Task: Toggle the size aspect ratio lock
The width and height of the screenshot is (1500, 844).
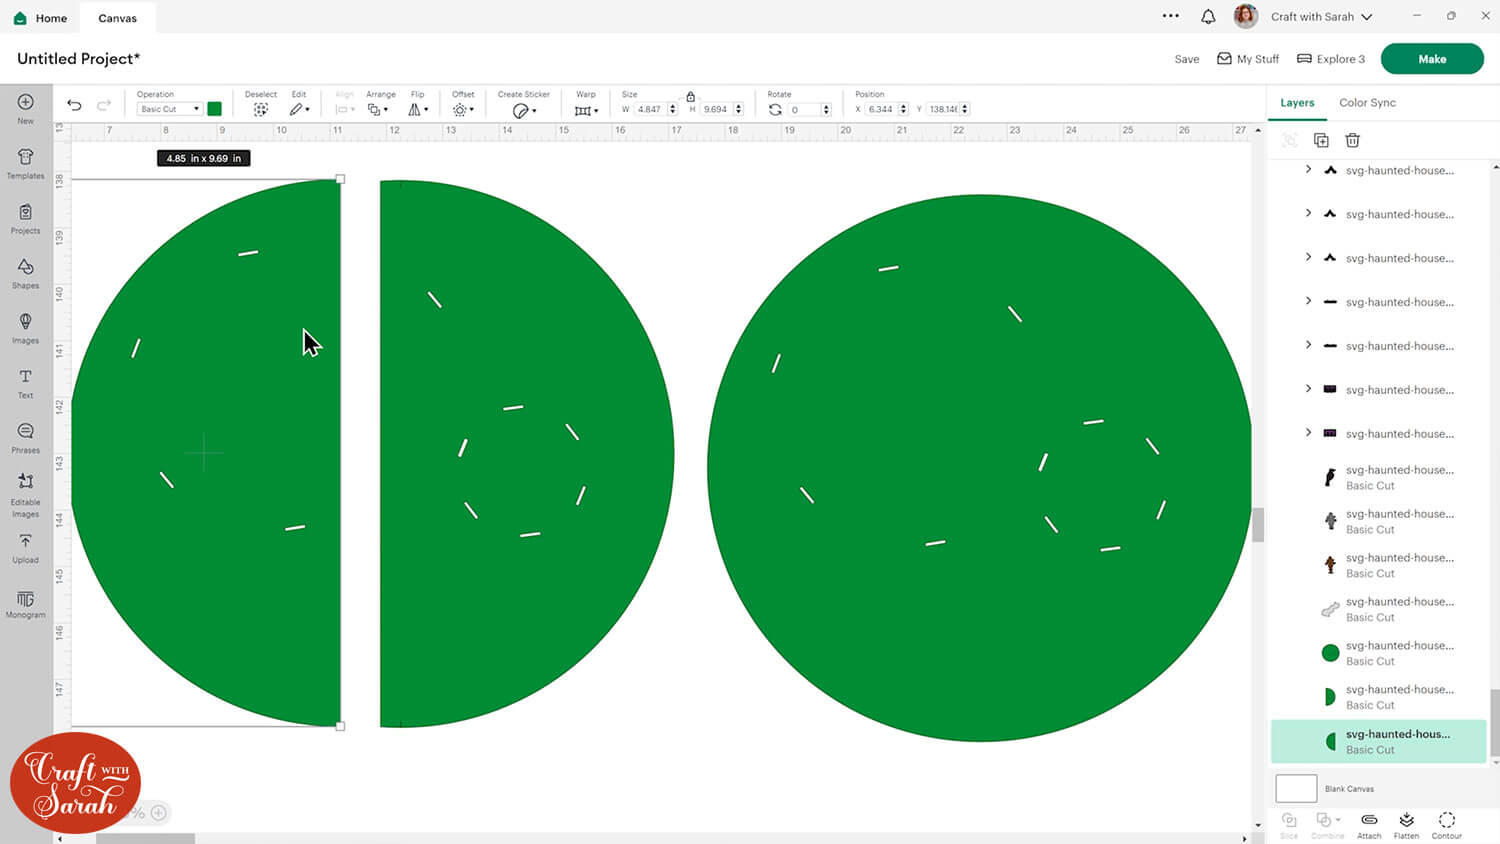Action: [x=690, y=97]
